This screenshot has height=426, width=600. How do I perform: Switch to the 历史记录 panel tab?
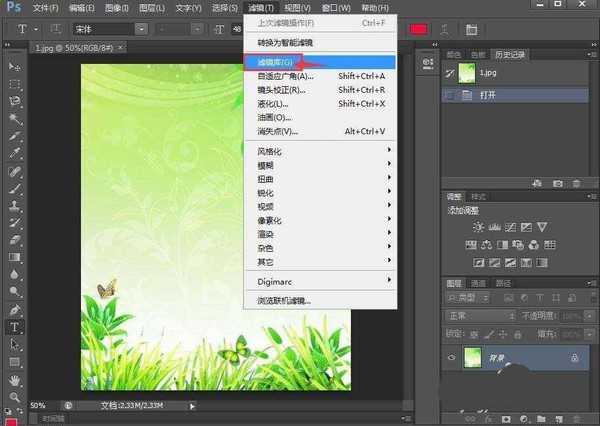pyautogui.click(x=512, y=53)
